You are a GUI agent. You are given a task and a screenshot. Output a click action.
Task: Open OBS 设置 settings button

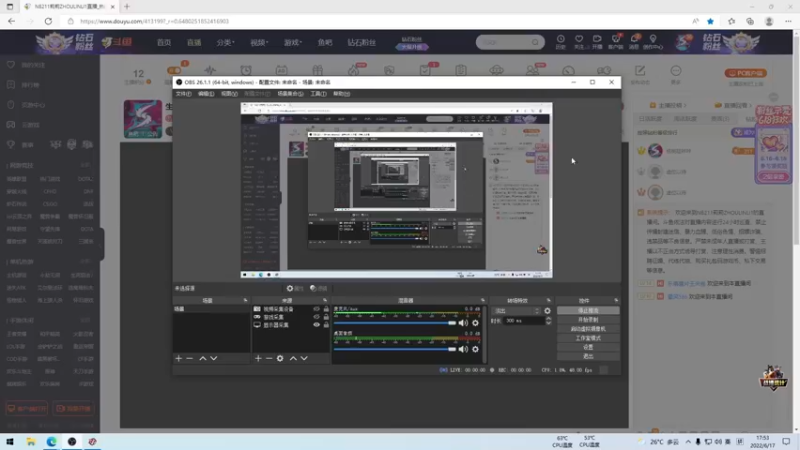point(588,347)
